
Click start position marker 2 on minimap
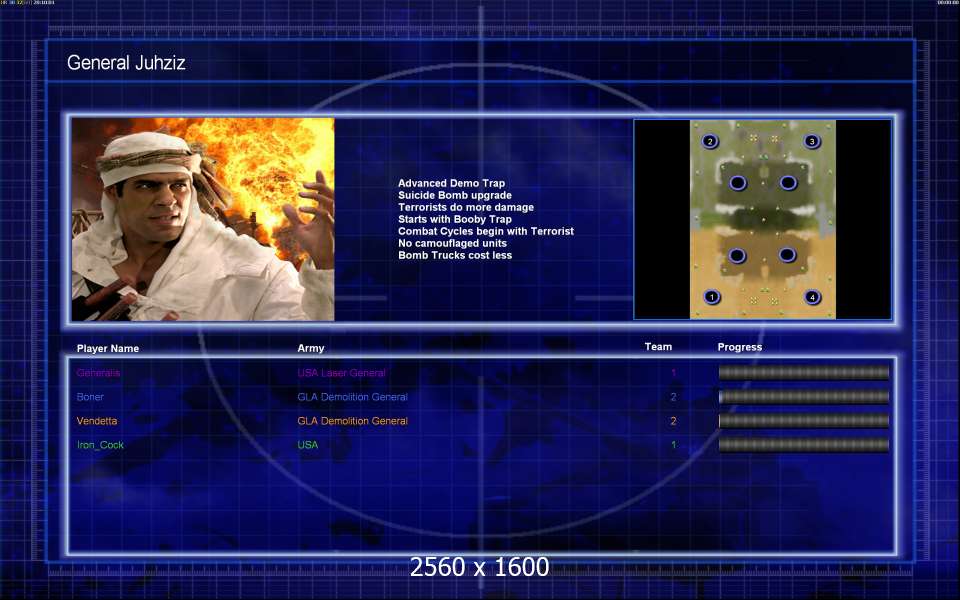click(x=710, y=141)
